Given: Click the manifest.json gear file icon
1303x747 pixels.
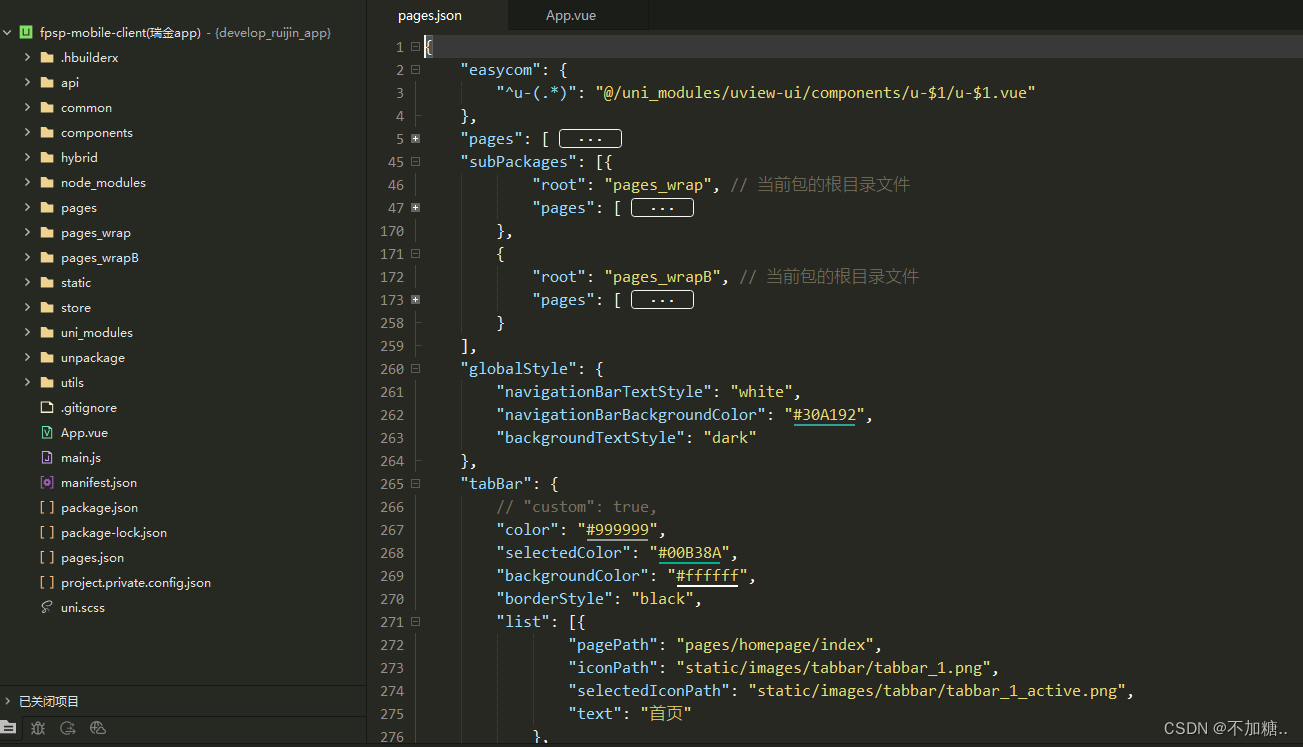Looking at the screenshot, I should pos(46,483).
